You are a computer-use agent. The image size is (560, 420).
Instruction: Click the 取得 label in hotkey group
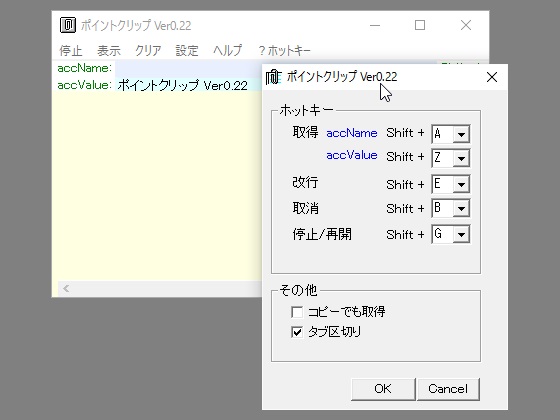(305, 132)
